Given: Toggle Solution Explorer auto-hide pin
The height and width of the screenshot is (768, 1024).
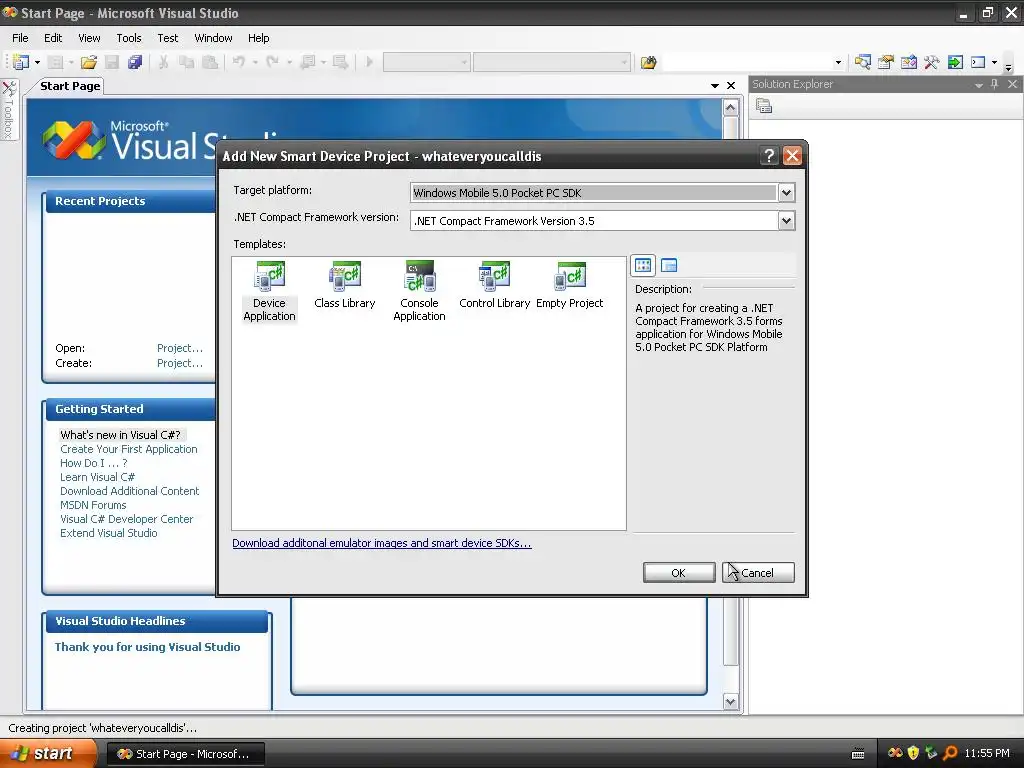Looking at the screenshot, I should pos(995,84).
